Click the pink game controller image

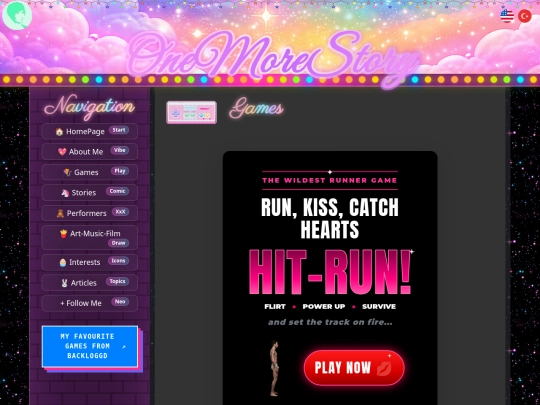(x=191, y=112)
